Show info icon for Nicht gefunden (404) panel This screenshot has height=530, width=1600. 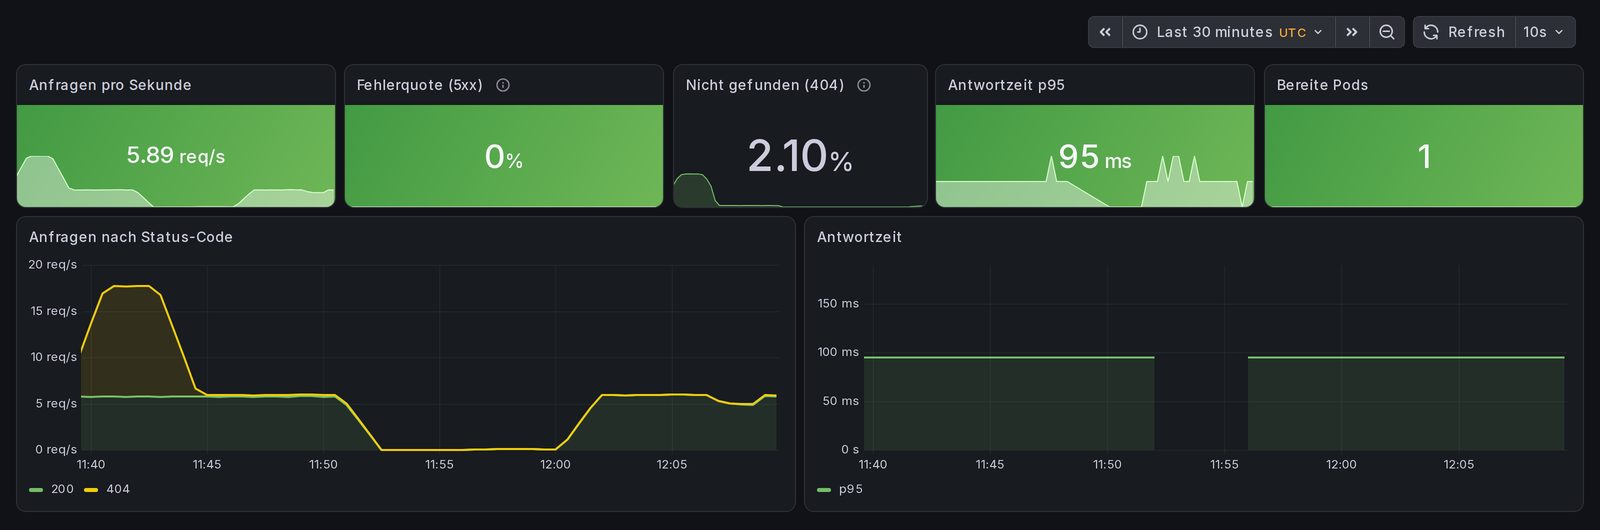pos(864,85)
